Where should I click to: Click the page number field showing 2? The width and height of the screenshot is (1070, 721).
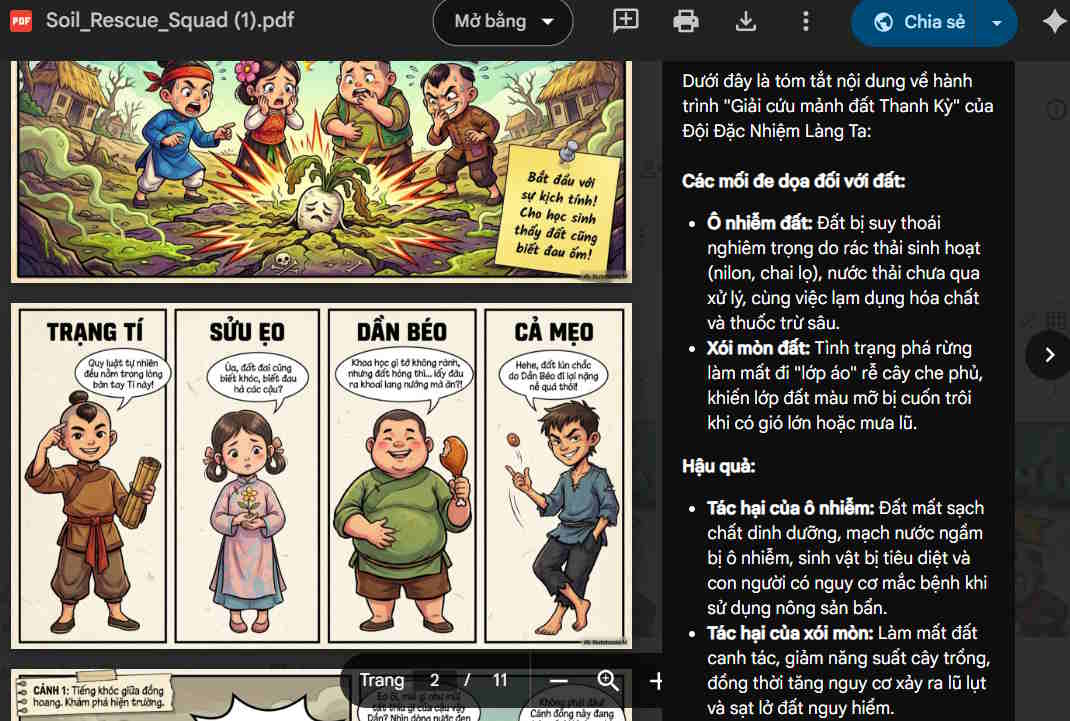point(434,680)
